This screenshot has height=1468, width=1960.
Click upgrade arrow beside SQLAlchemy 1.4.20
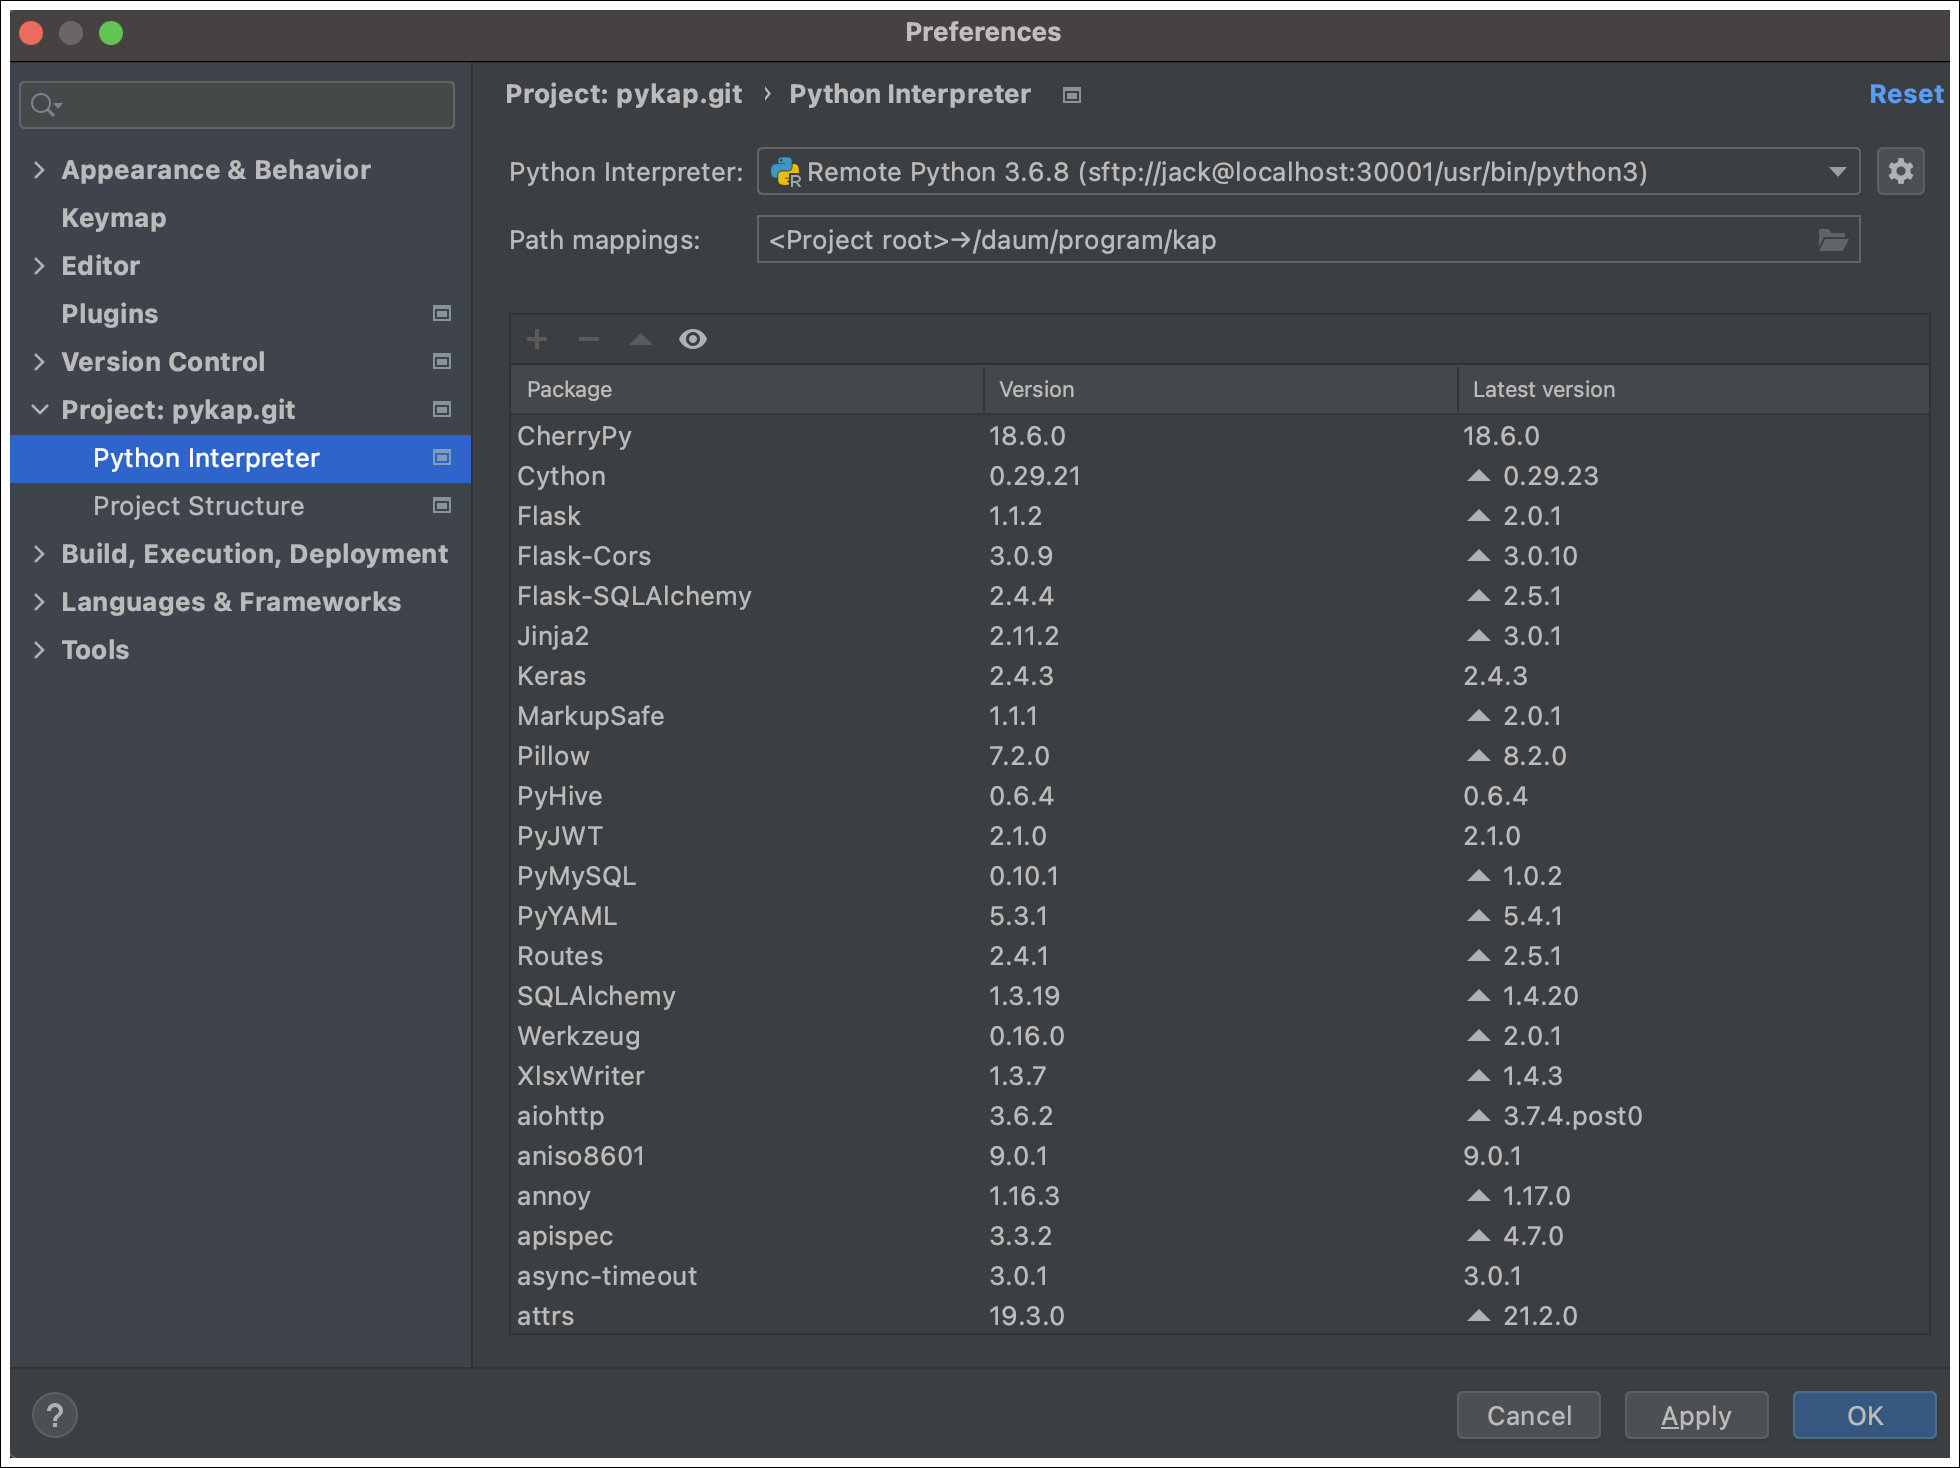pos(1479,996)
